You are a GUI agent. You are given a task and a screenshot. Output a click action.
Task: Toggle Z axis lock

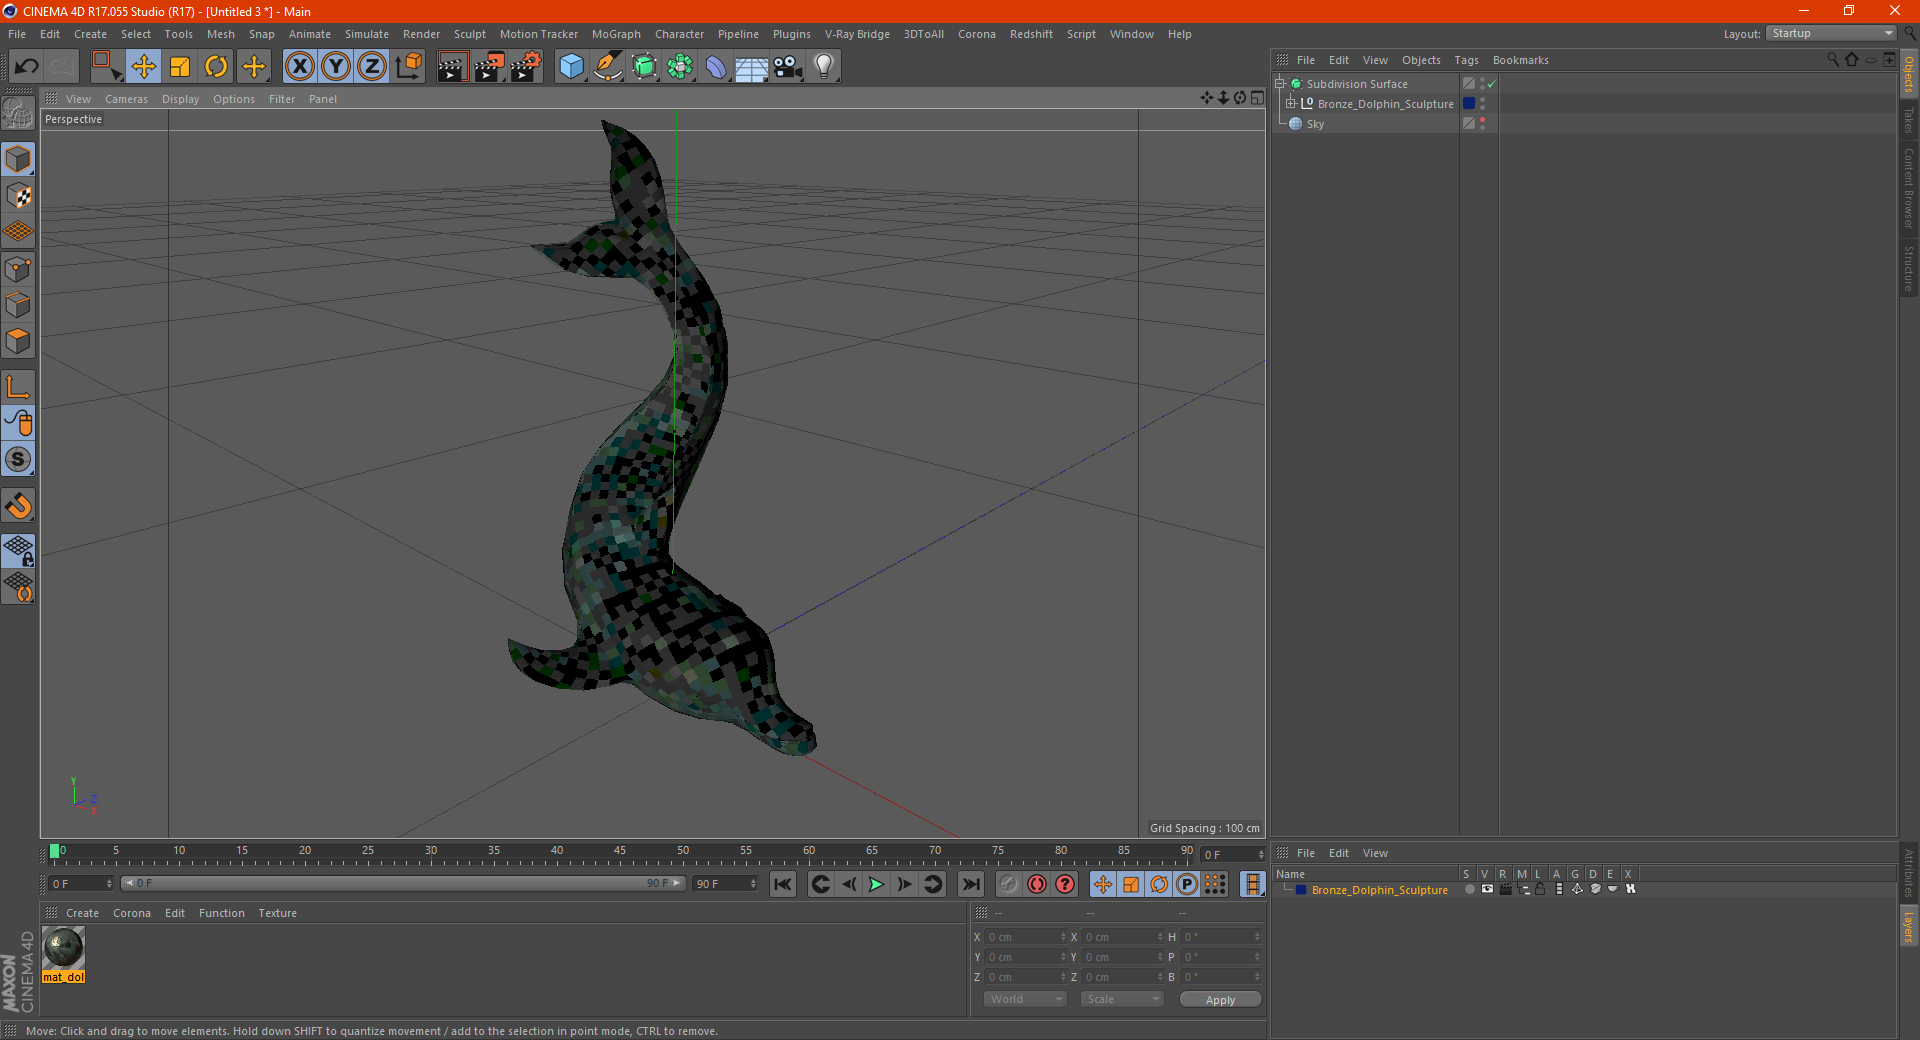pyautogui.click(x=372, y=67)
